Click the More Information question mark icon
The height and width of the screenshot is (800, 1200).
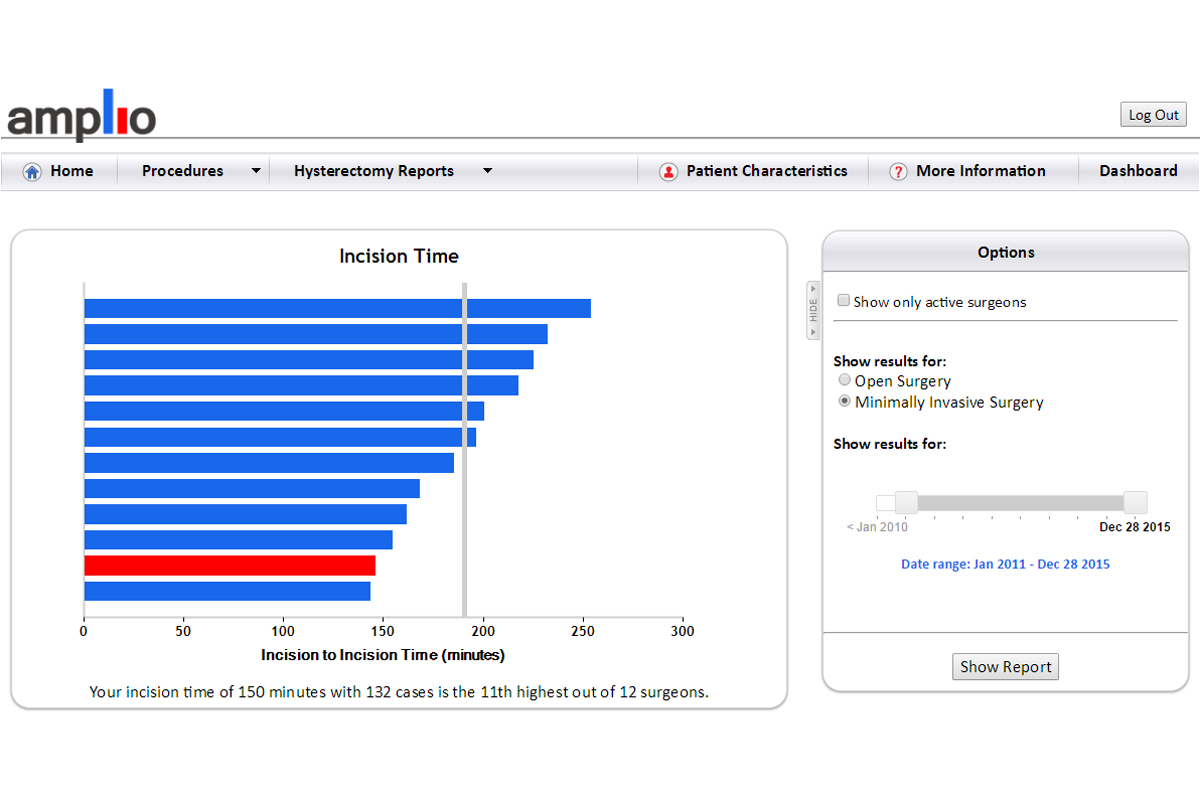[x=898, y=172]
